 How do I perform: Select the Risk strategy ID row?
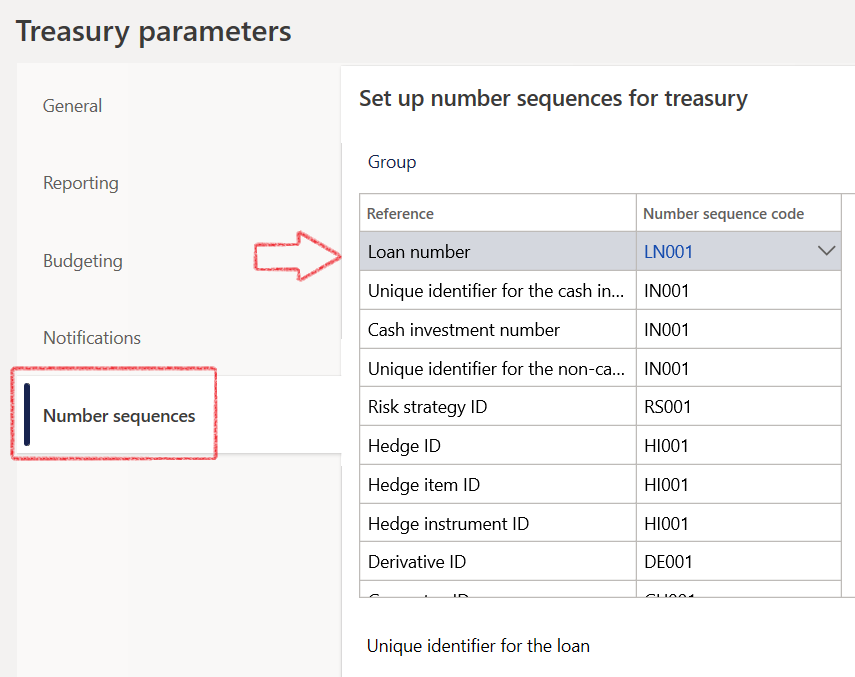428,407
